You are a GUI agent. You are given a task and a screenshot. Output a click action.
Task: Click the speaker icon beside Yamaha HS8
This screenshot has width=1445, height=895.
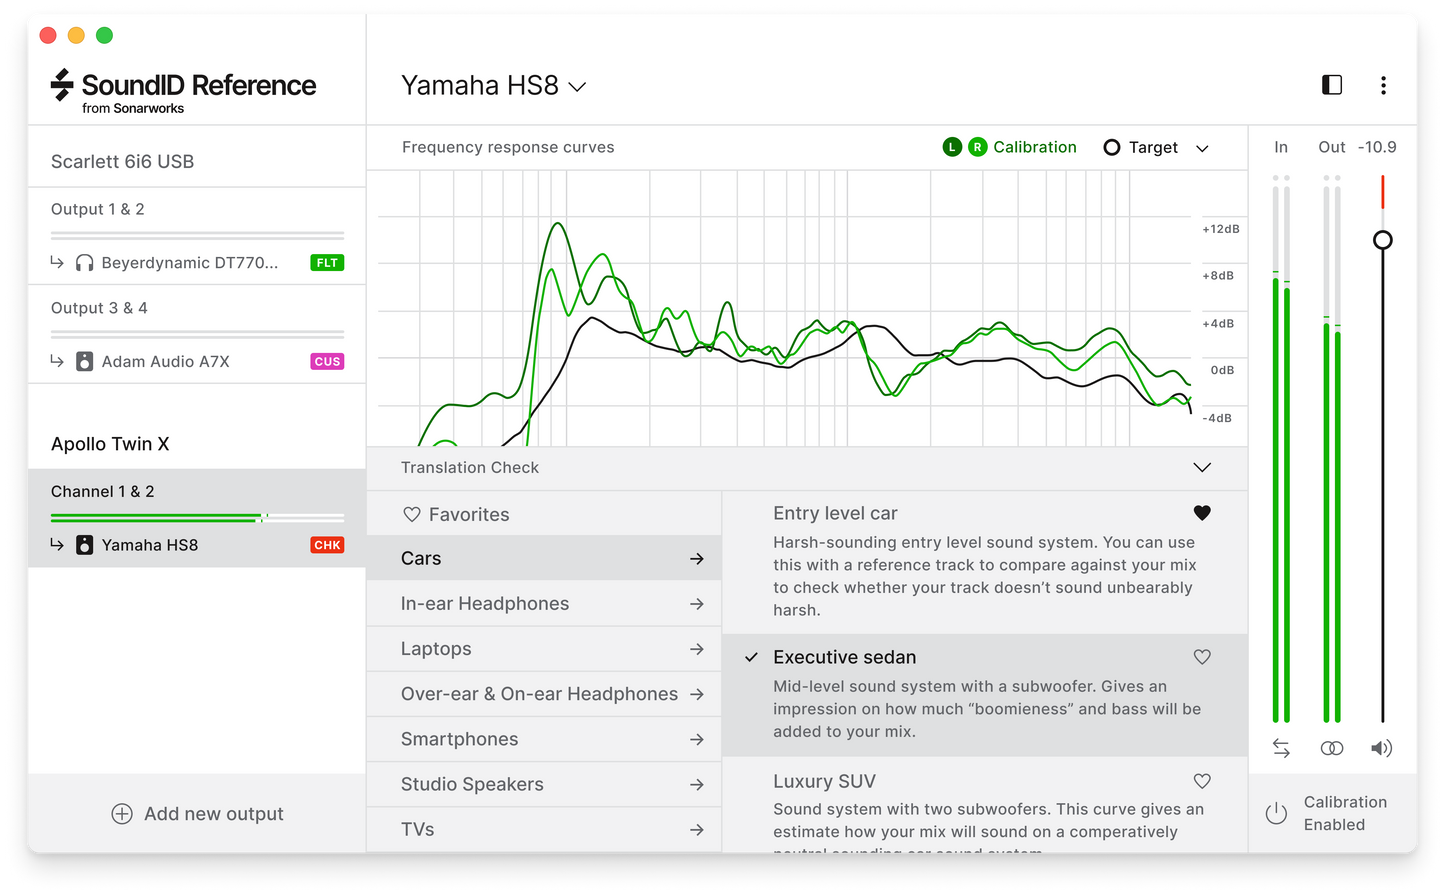click(85, 545)
